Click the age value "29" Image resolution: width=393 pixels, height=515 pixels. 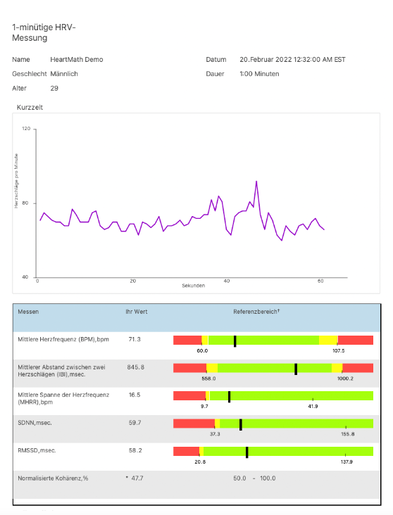point(54,88)
